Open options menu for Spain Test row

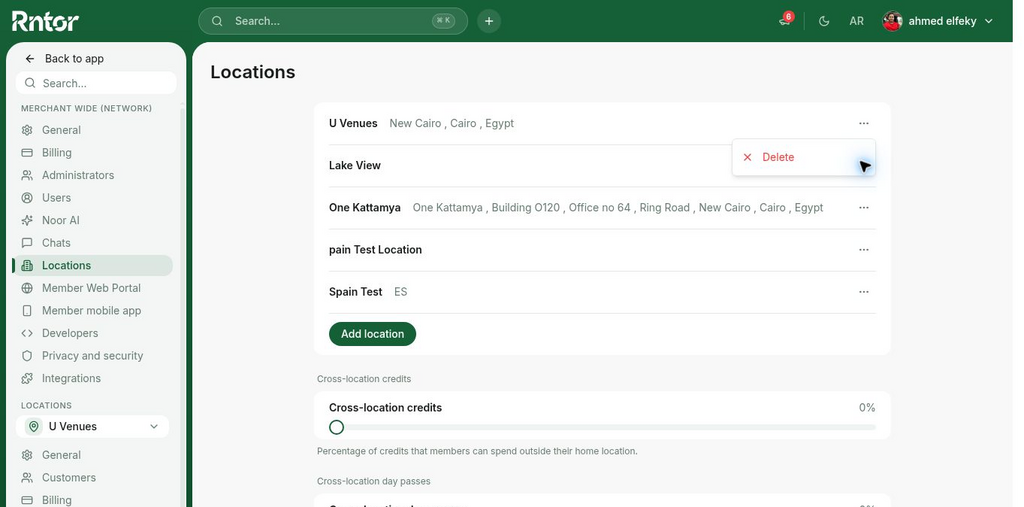864,291
